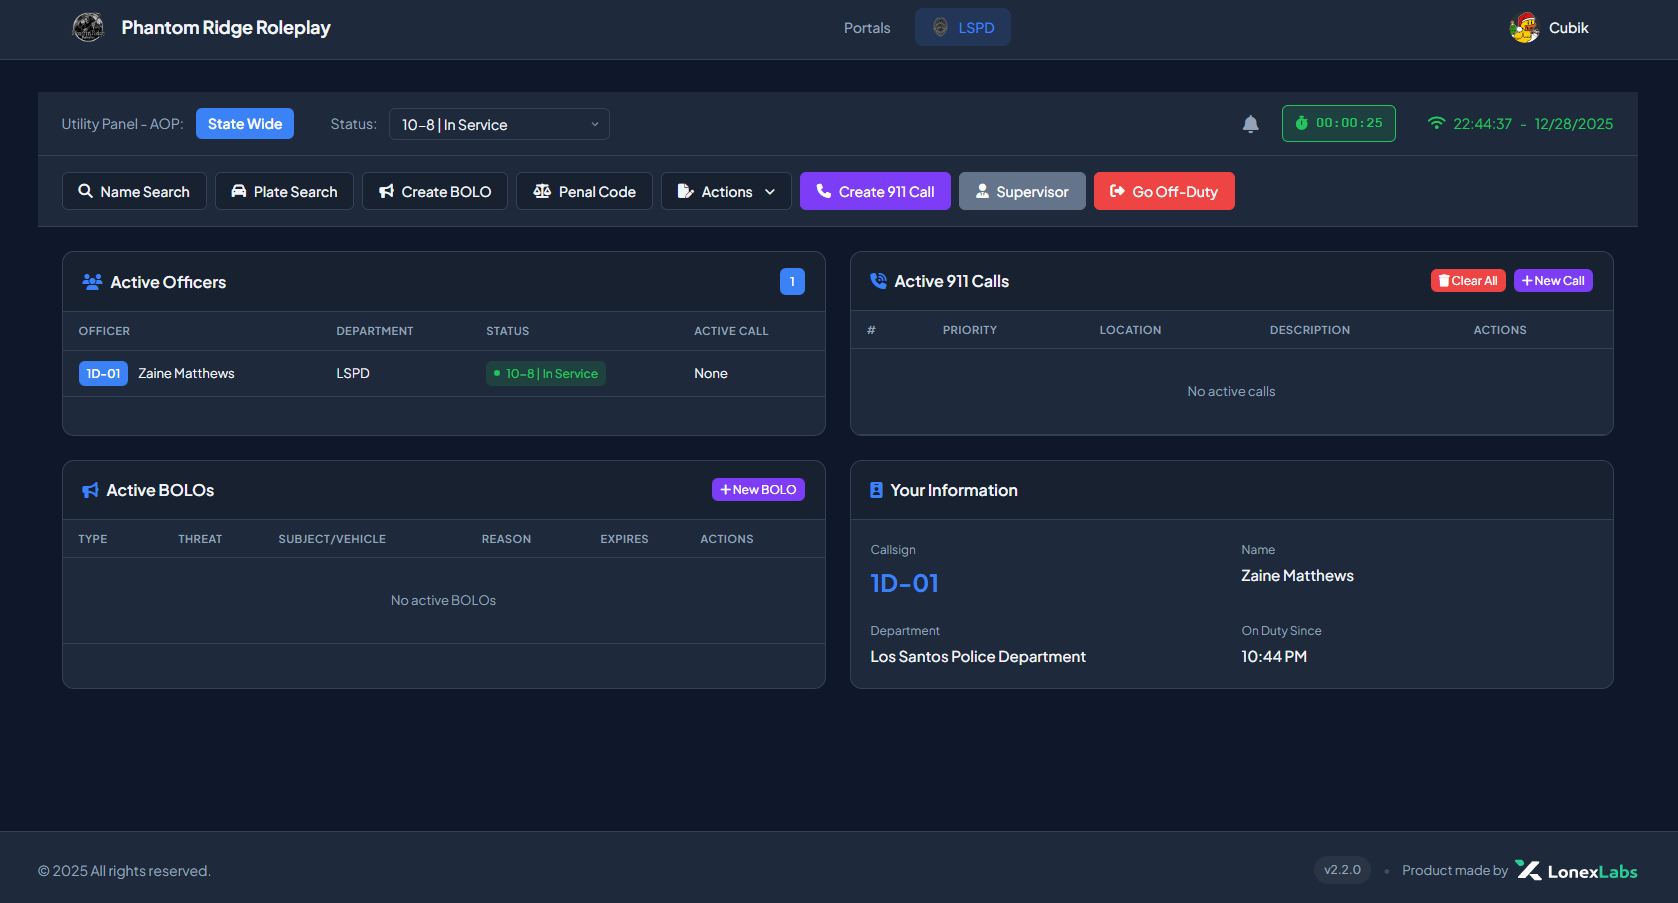Viewport: 1678px width, 903px height.
Task: Switch to the LSPD tab
Action: coord(963,28)
